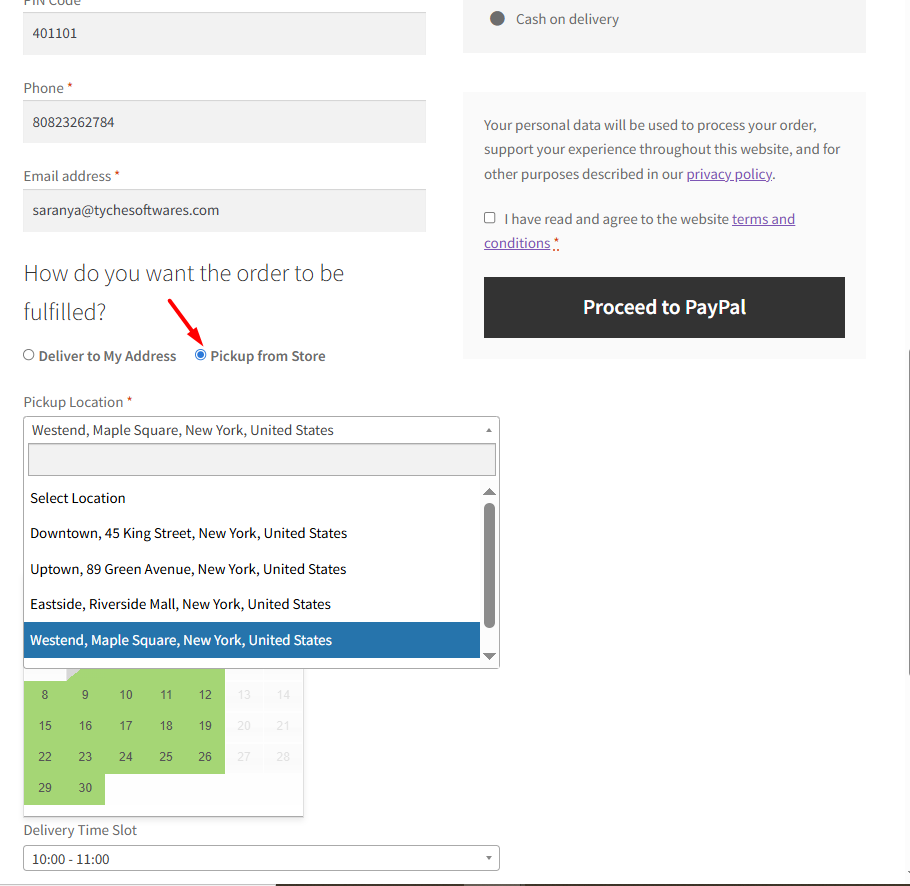
Task: Click the "Proceed to PayPal" button
Action: (x=664, y=307)
